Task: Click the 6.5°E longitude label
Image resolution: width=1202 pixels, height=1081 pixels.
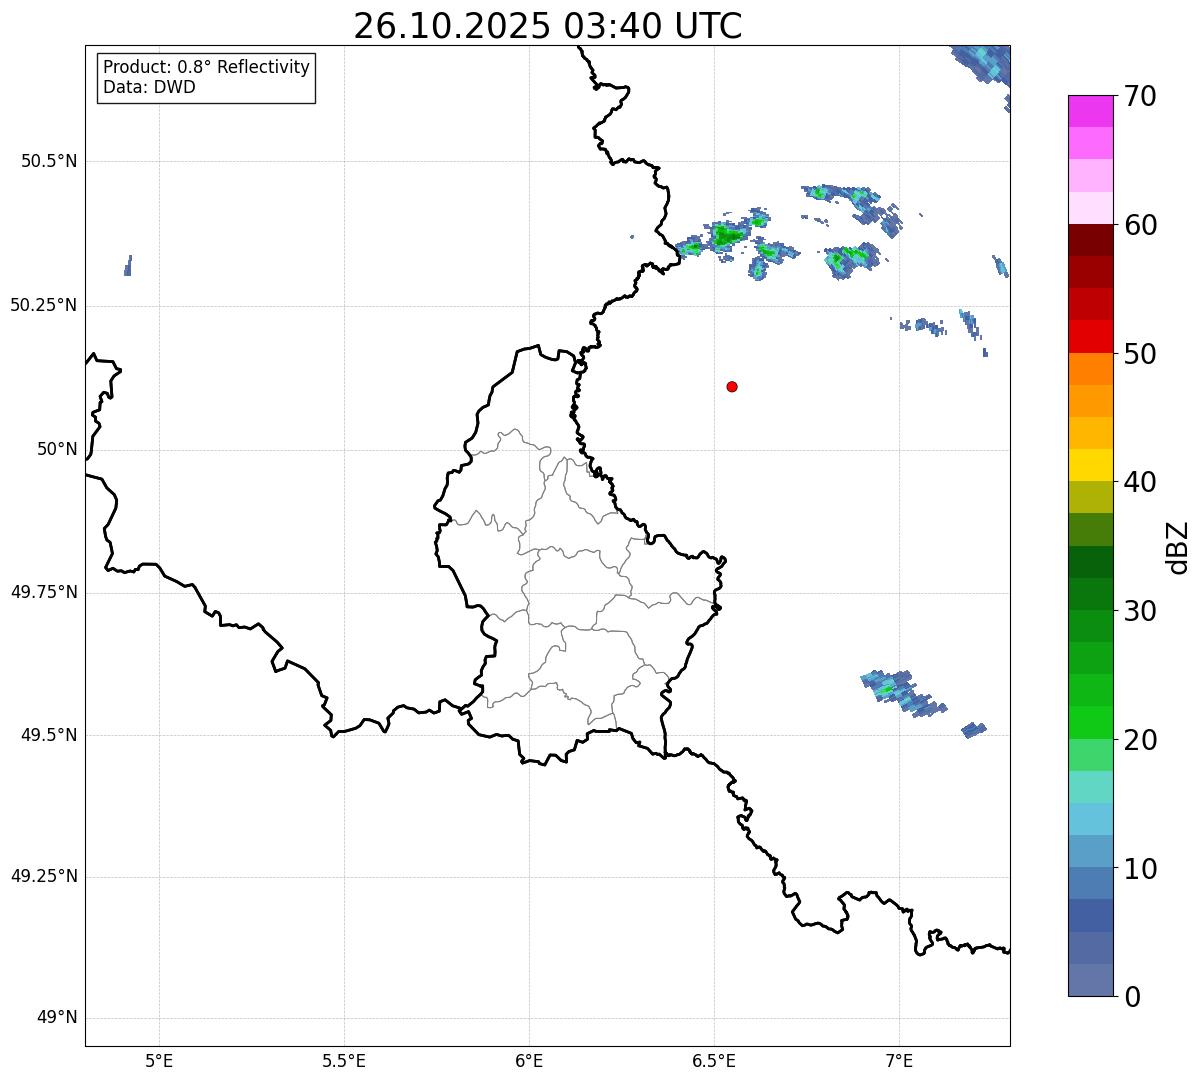Action: tap(714, 1061)
